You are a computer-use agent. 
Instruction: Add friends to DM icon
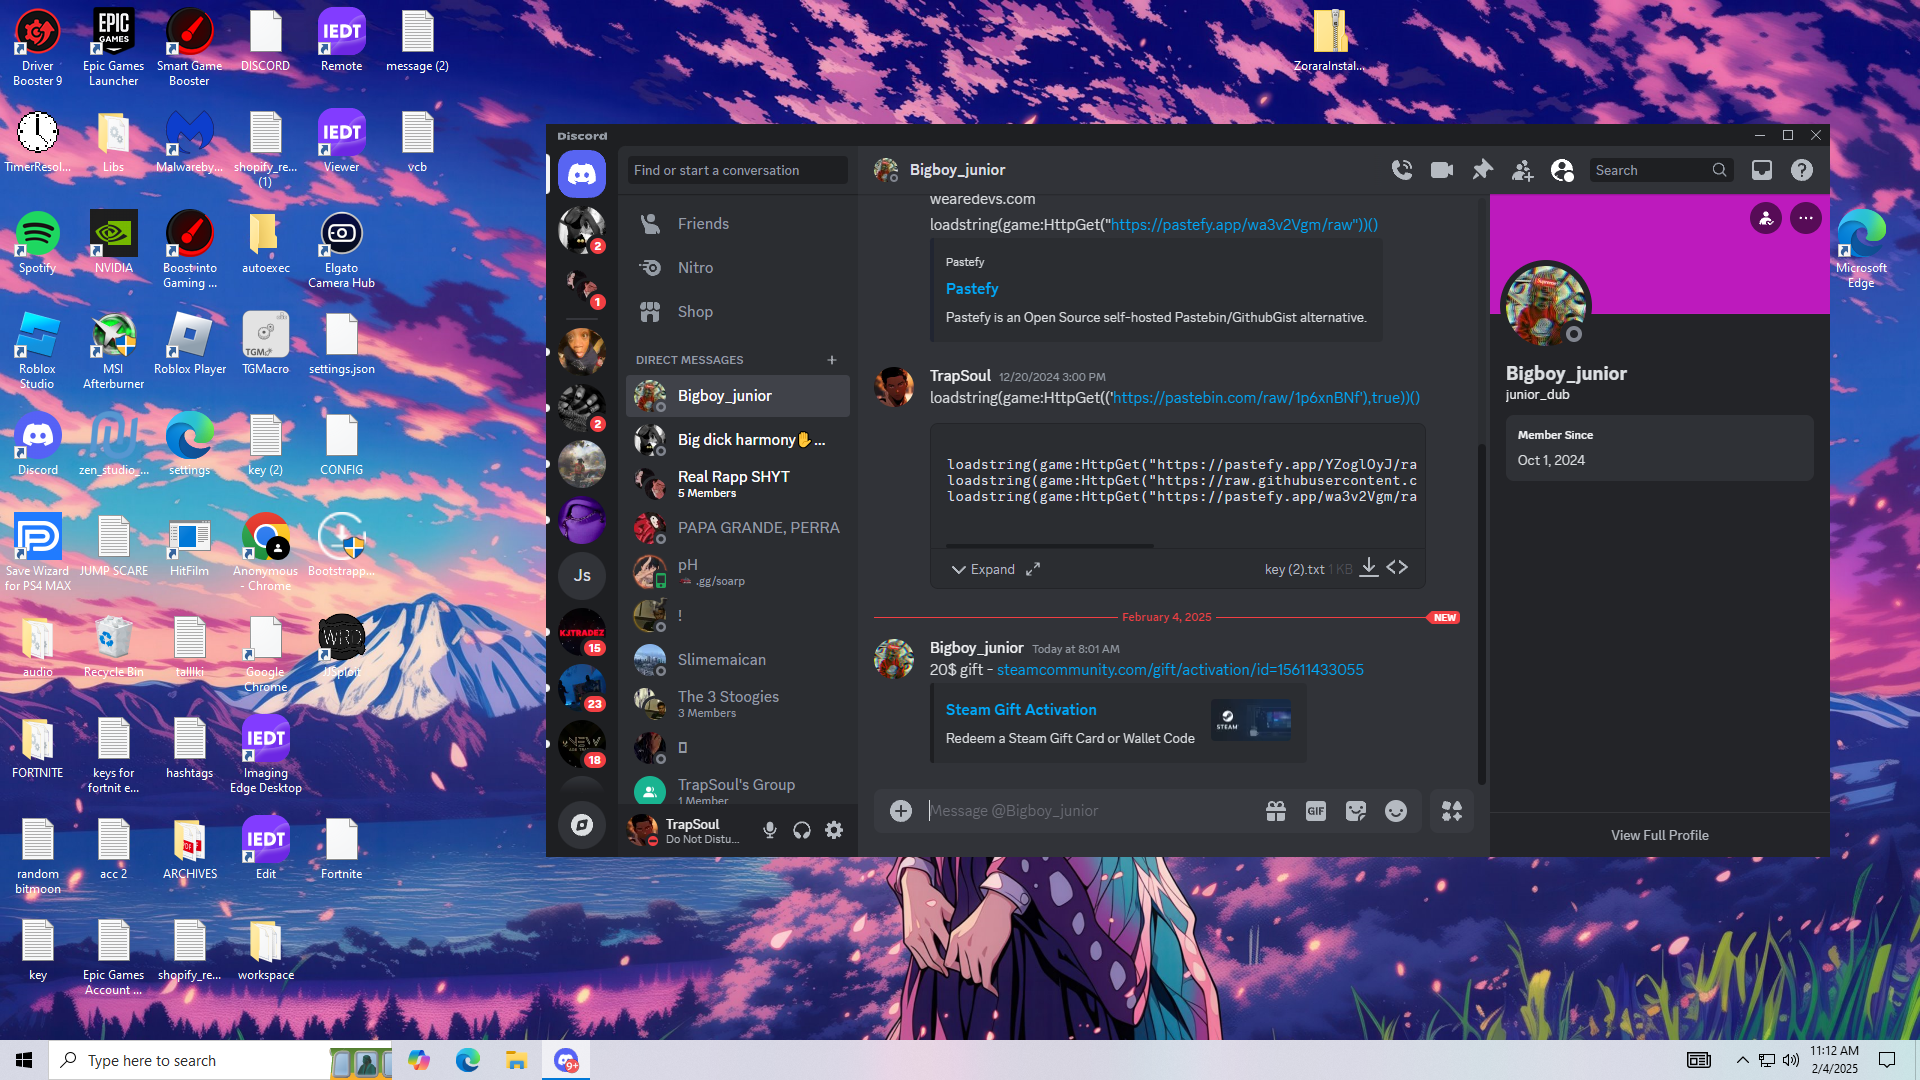[x=1522, y=170]
